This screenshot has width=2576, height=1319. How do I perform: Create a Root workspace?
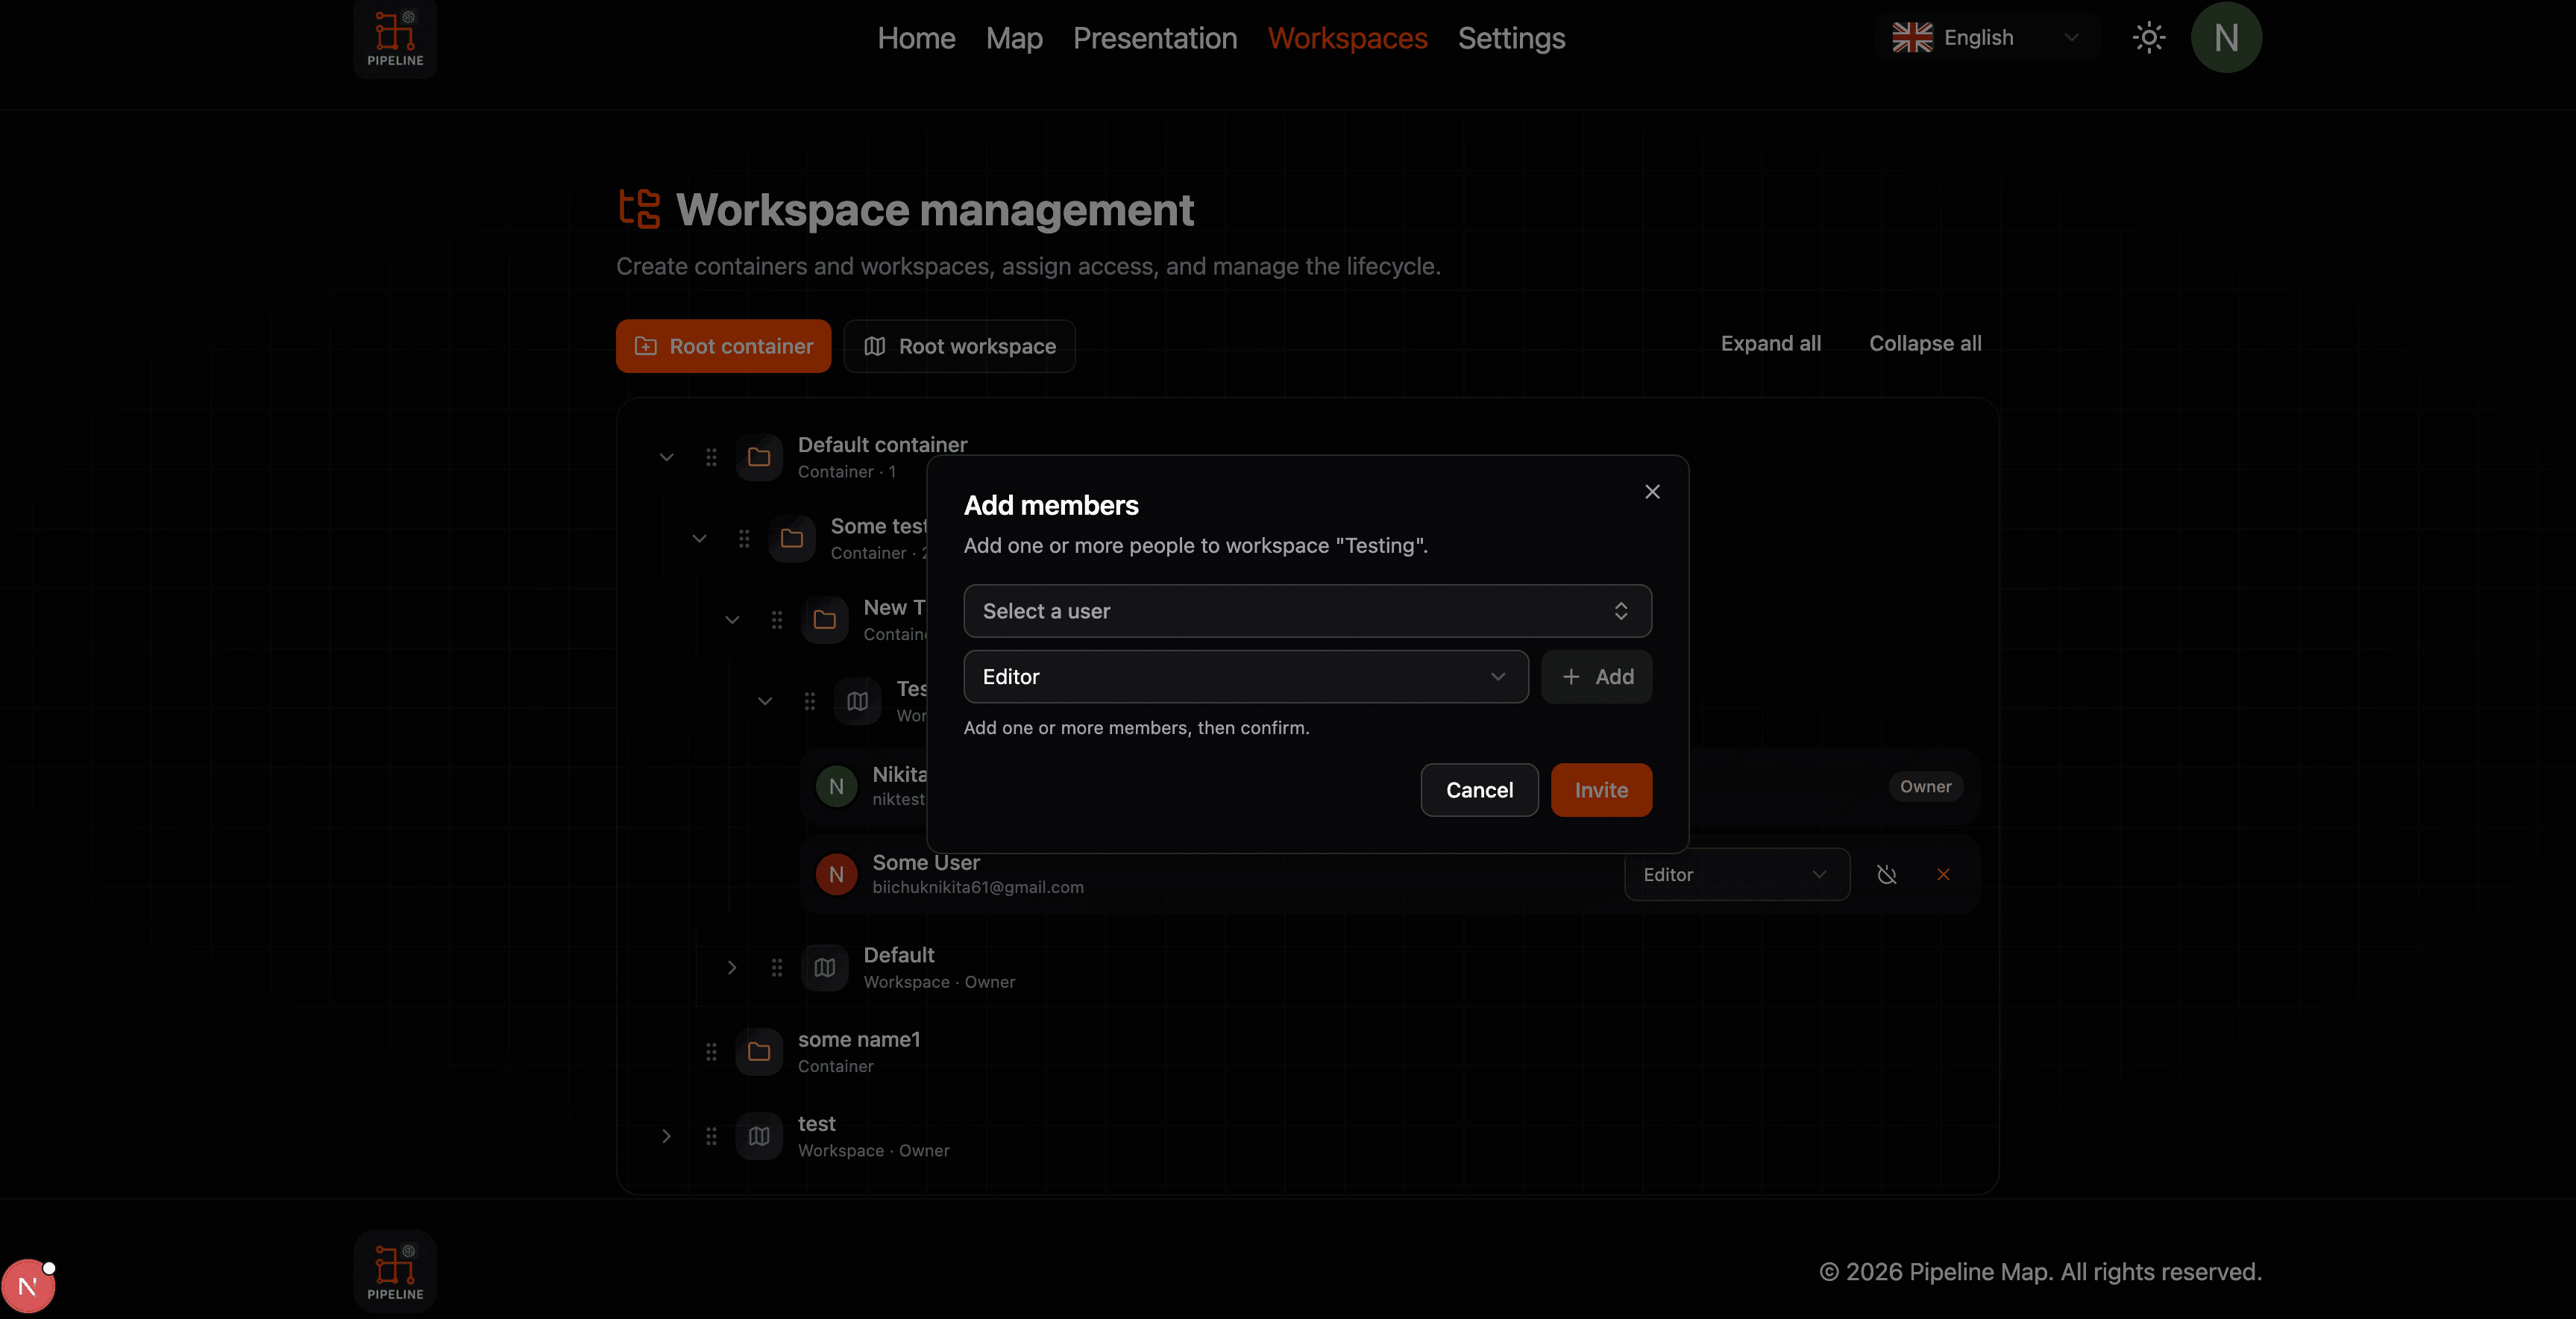[x=959, y=346]
